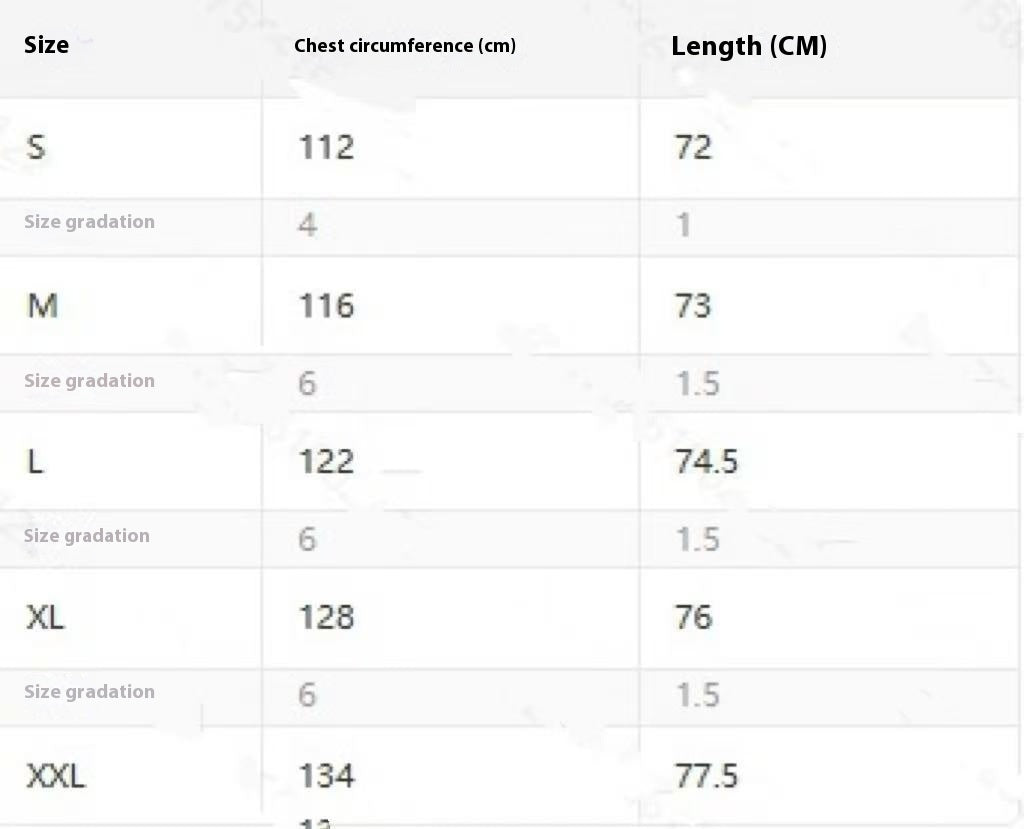Screen dimensions: 1024x829
Task: Click Size gradation label between S and M
Action: 89,222
